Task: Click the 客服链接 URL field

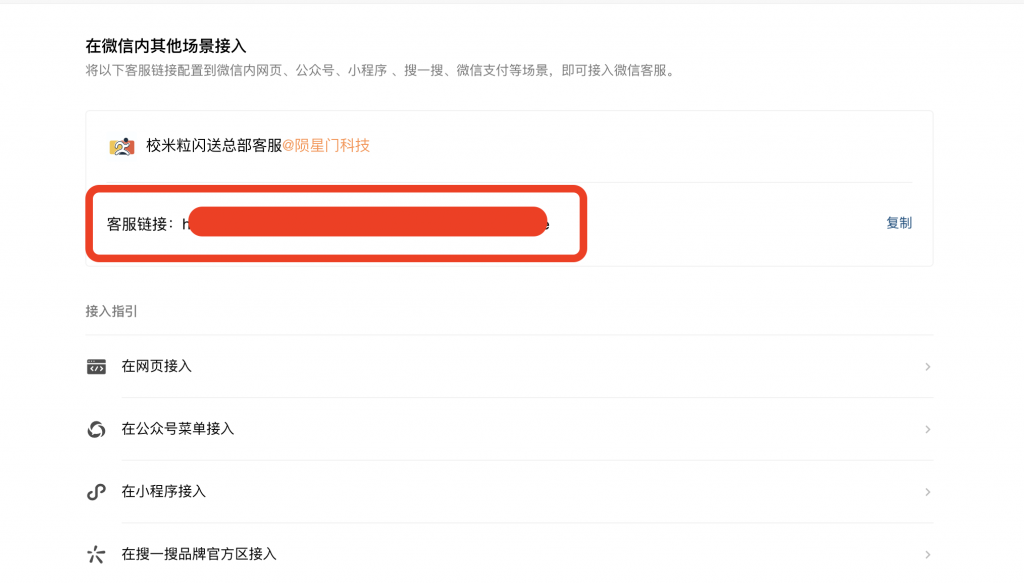Action: [366, 223]
